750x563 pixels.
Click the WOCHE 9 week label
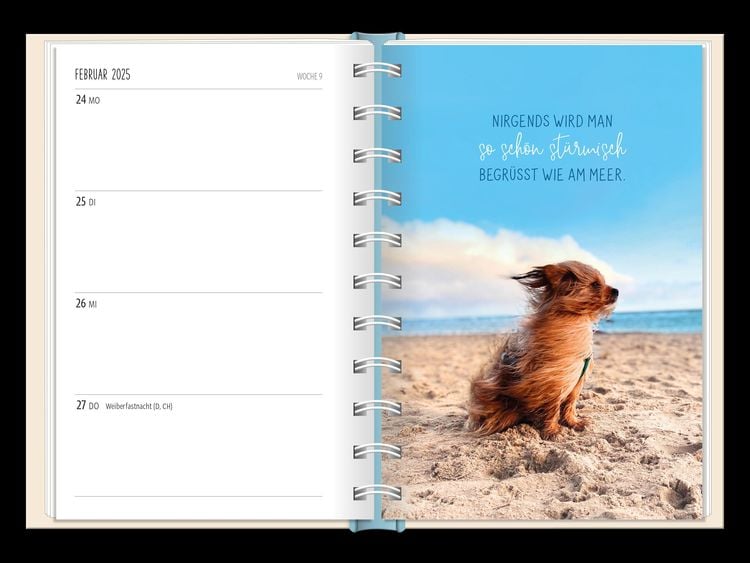point(309,76)
